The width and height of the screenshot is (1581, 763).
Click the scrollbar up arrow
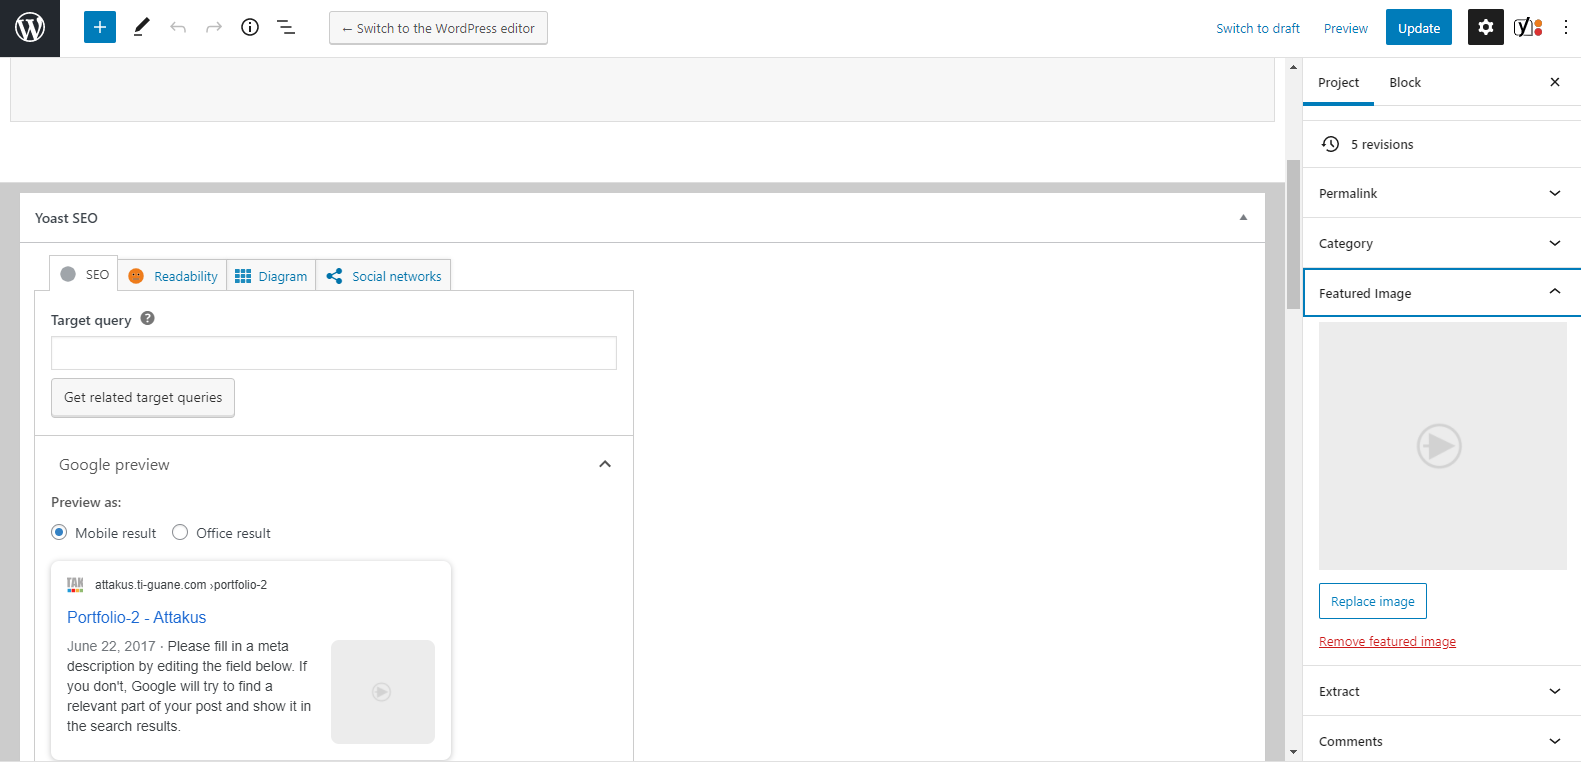pos(1294,67)
